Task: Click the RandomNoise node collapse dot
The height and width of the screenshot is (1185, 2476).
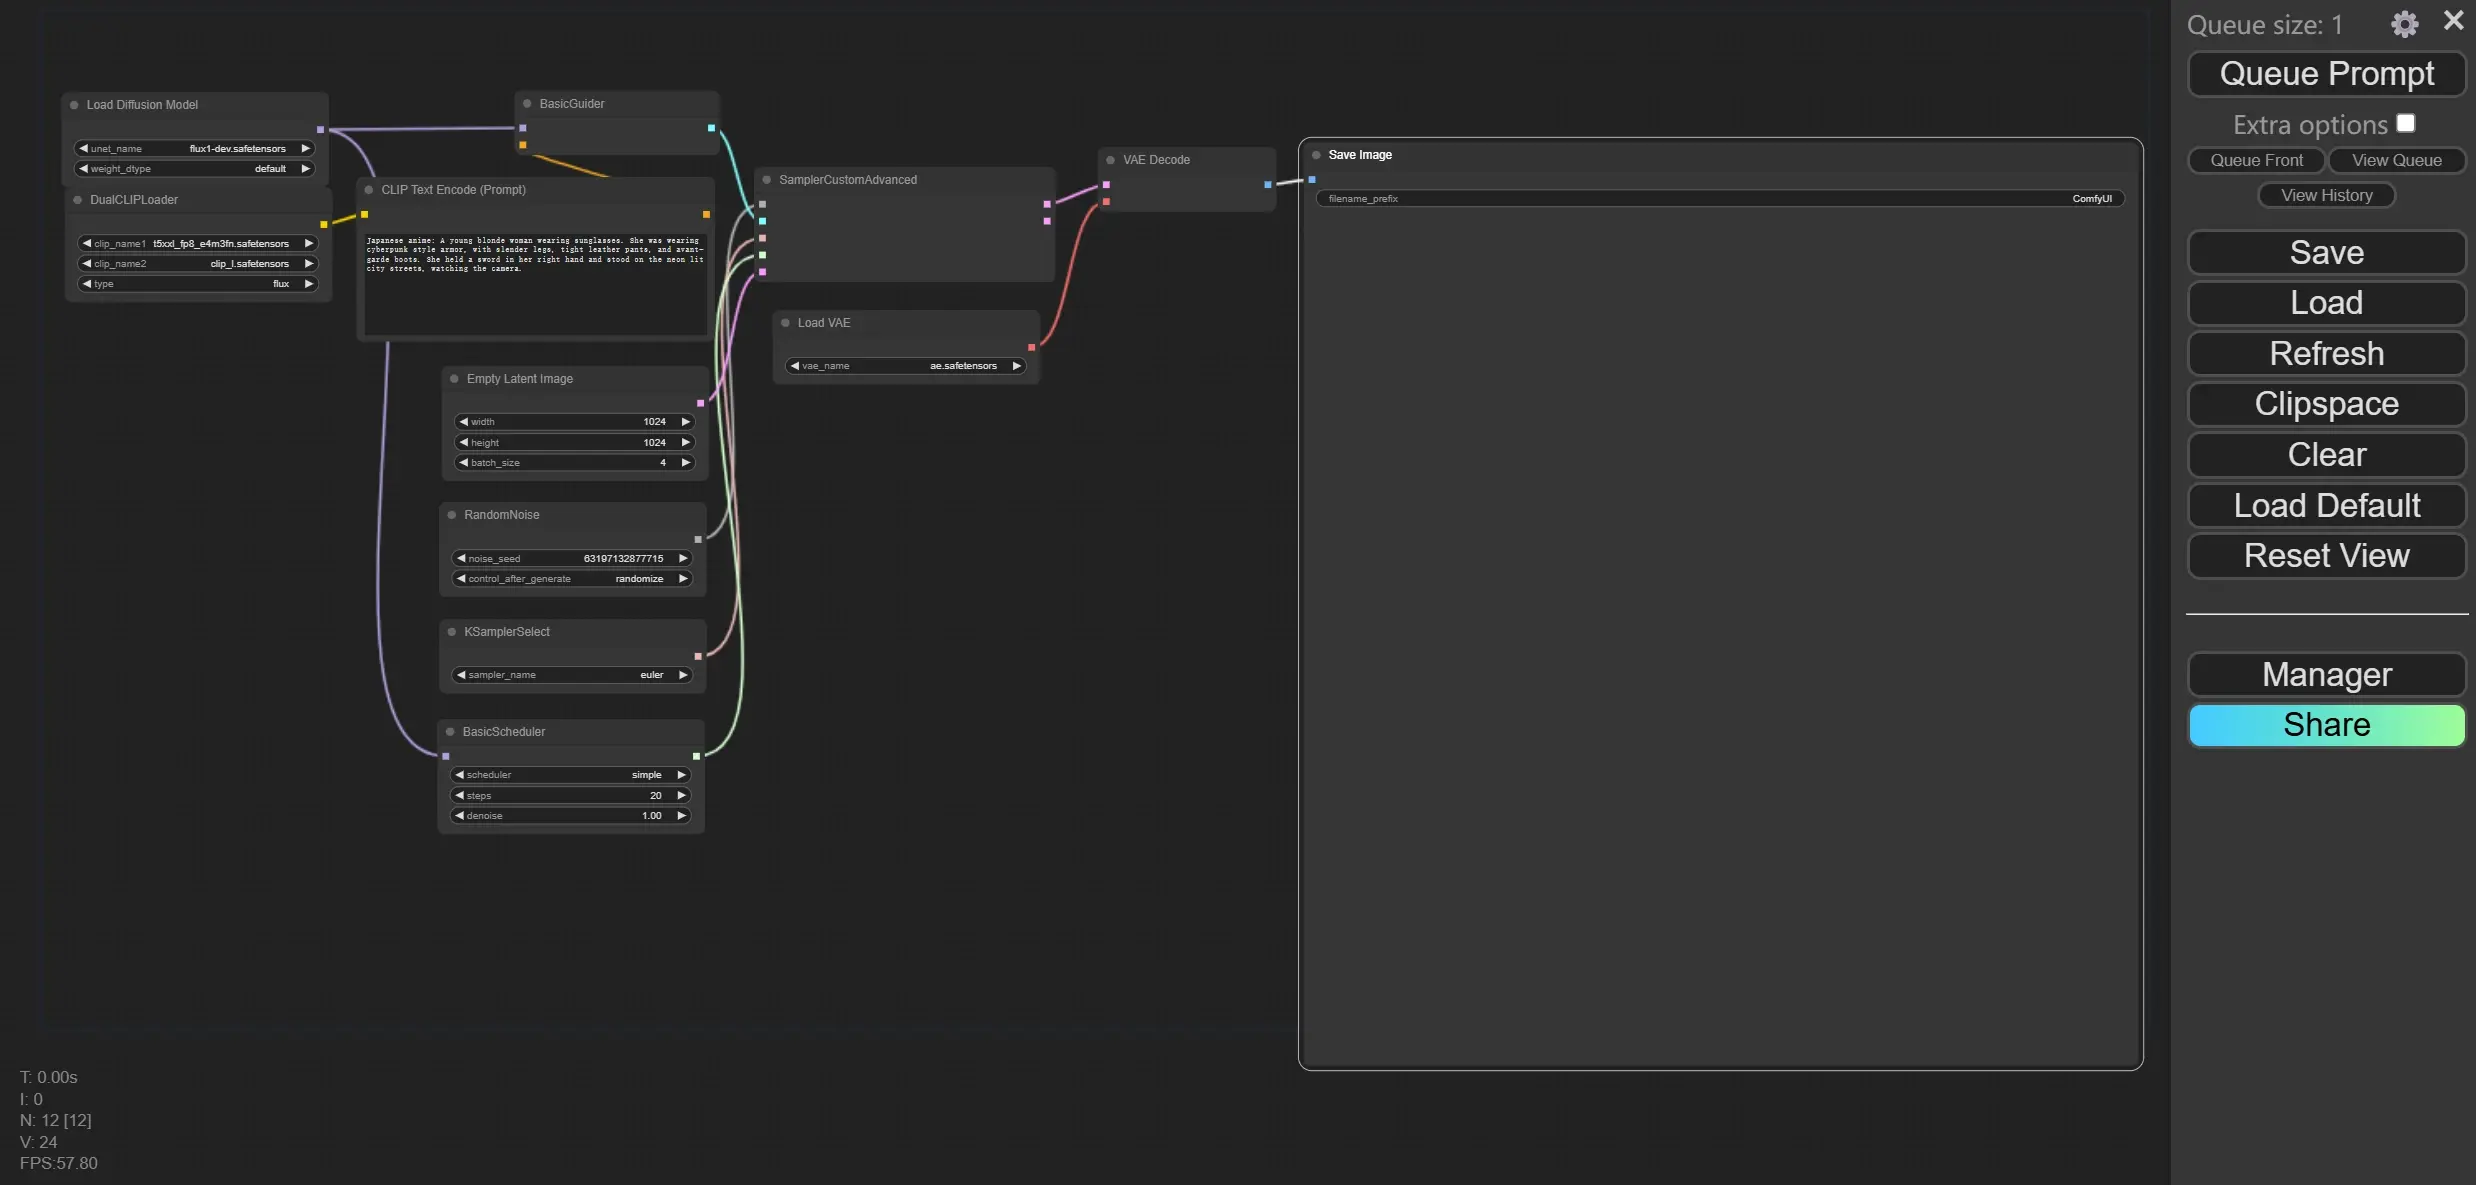Action: coord(452,515)
